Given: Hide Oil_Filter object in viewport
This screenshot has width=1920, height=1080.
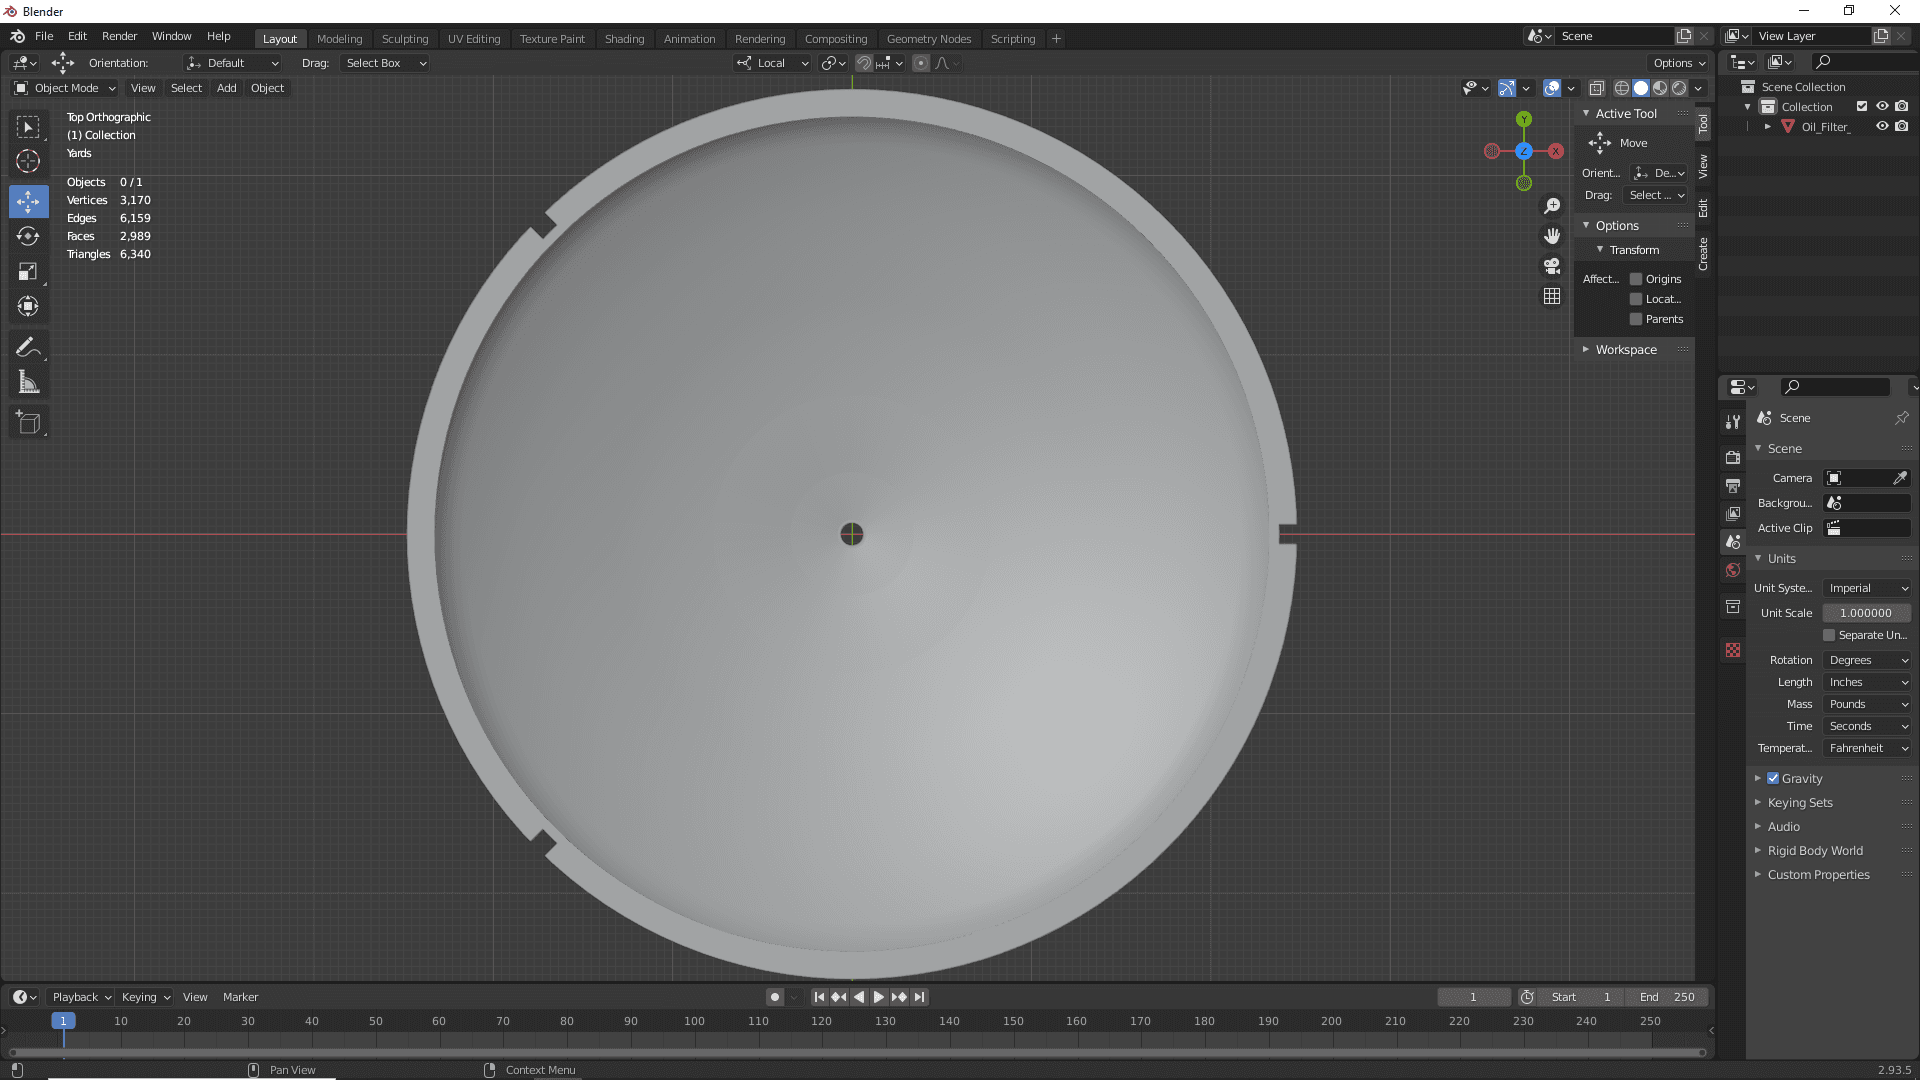Looking at the screenshot, I should 1882,127.
